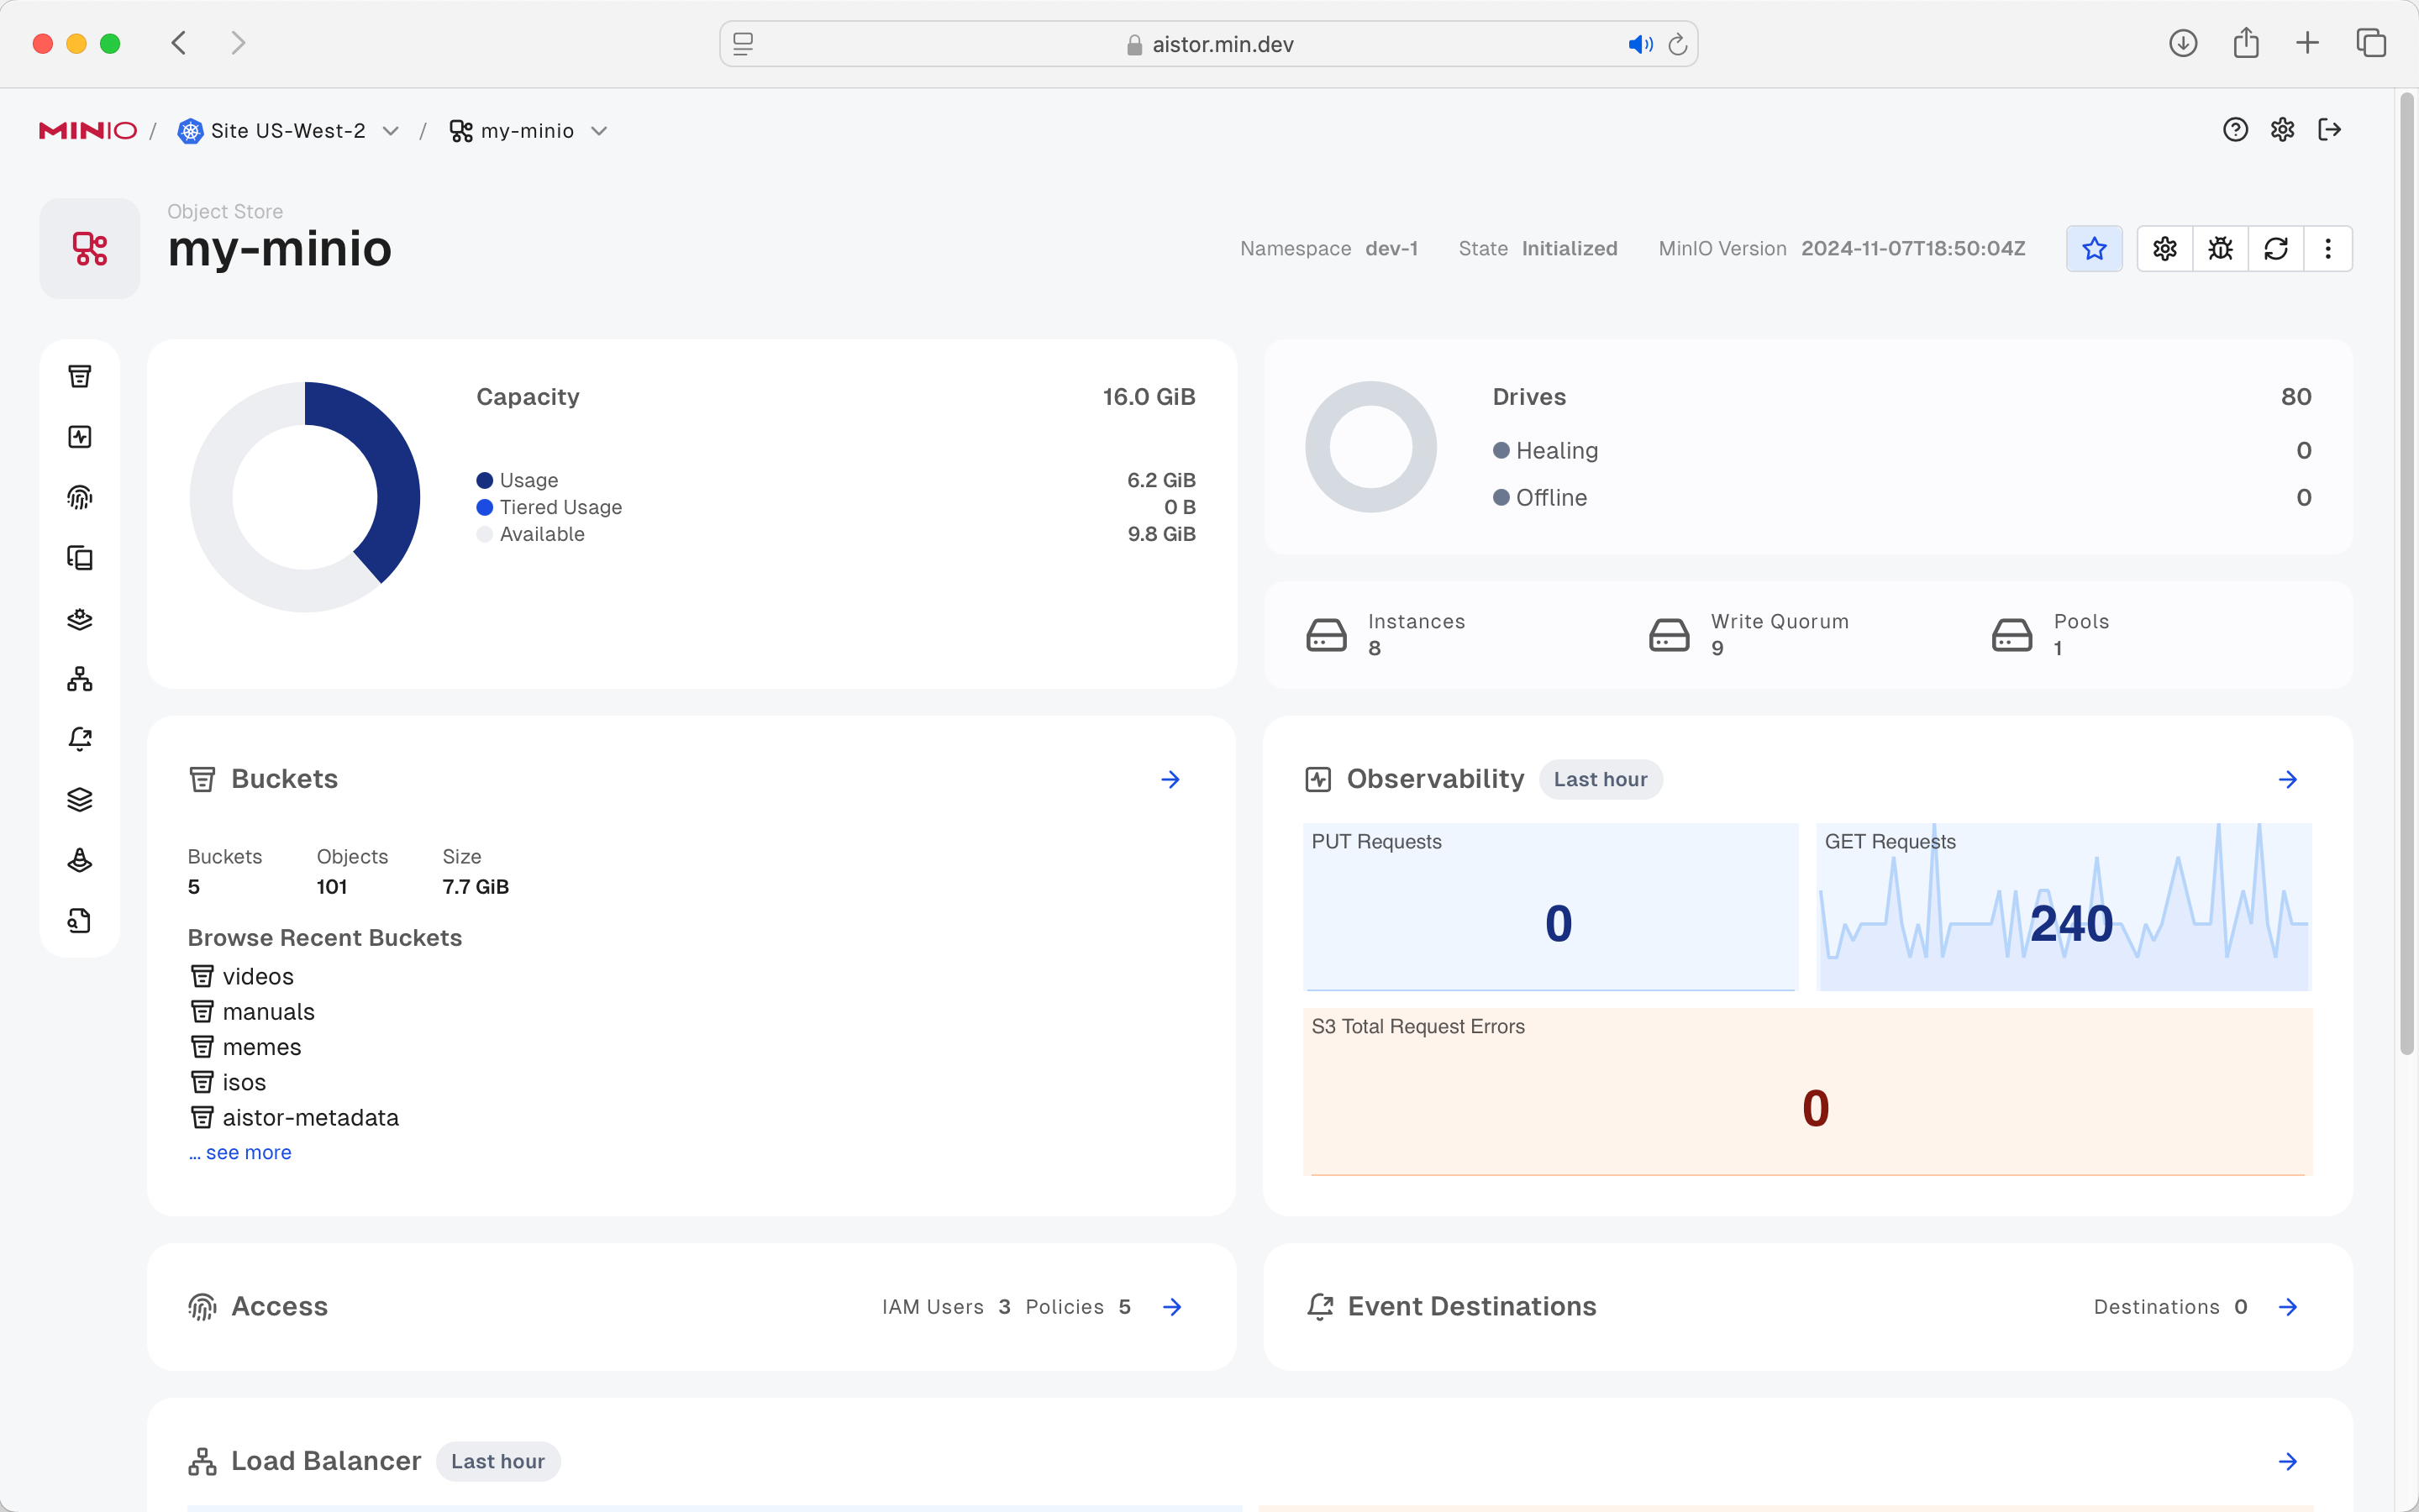Screen dimensions: 2419x1512
Task: Click the stacked layers tiering icon in sidebar
Action: coord(80,800)
